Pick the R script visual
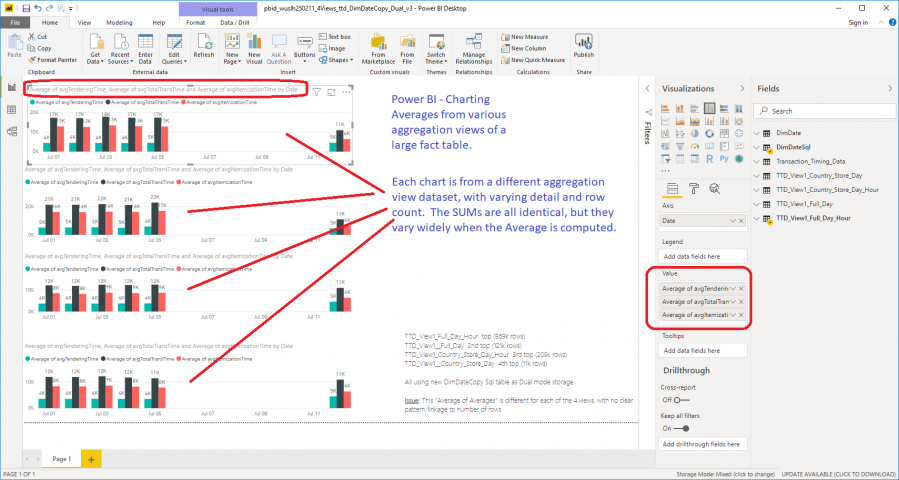Screen dimensions: 899x480 (x=710, y=158)
